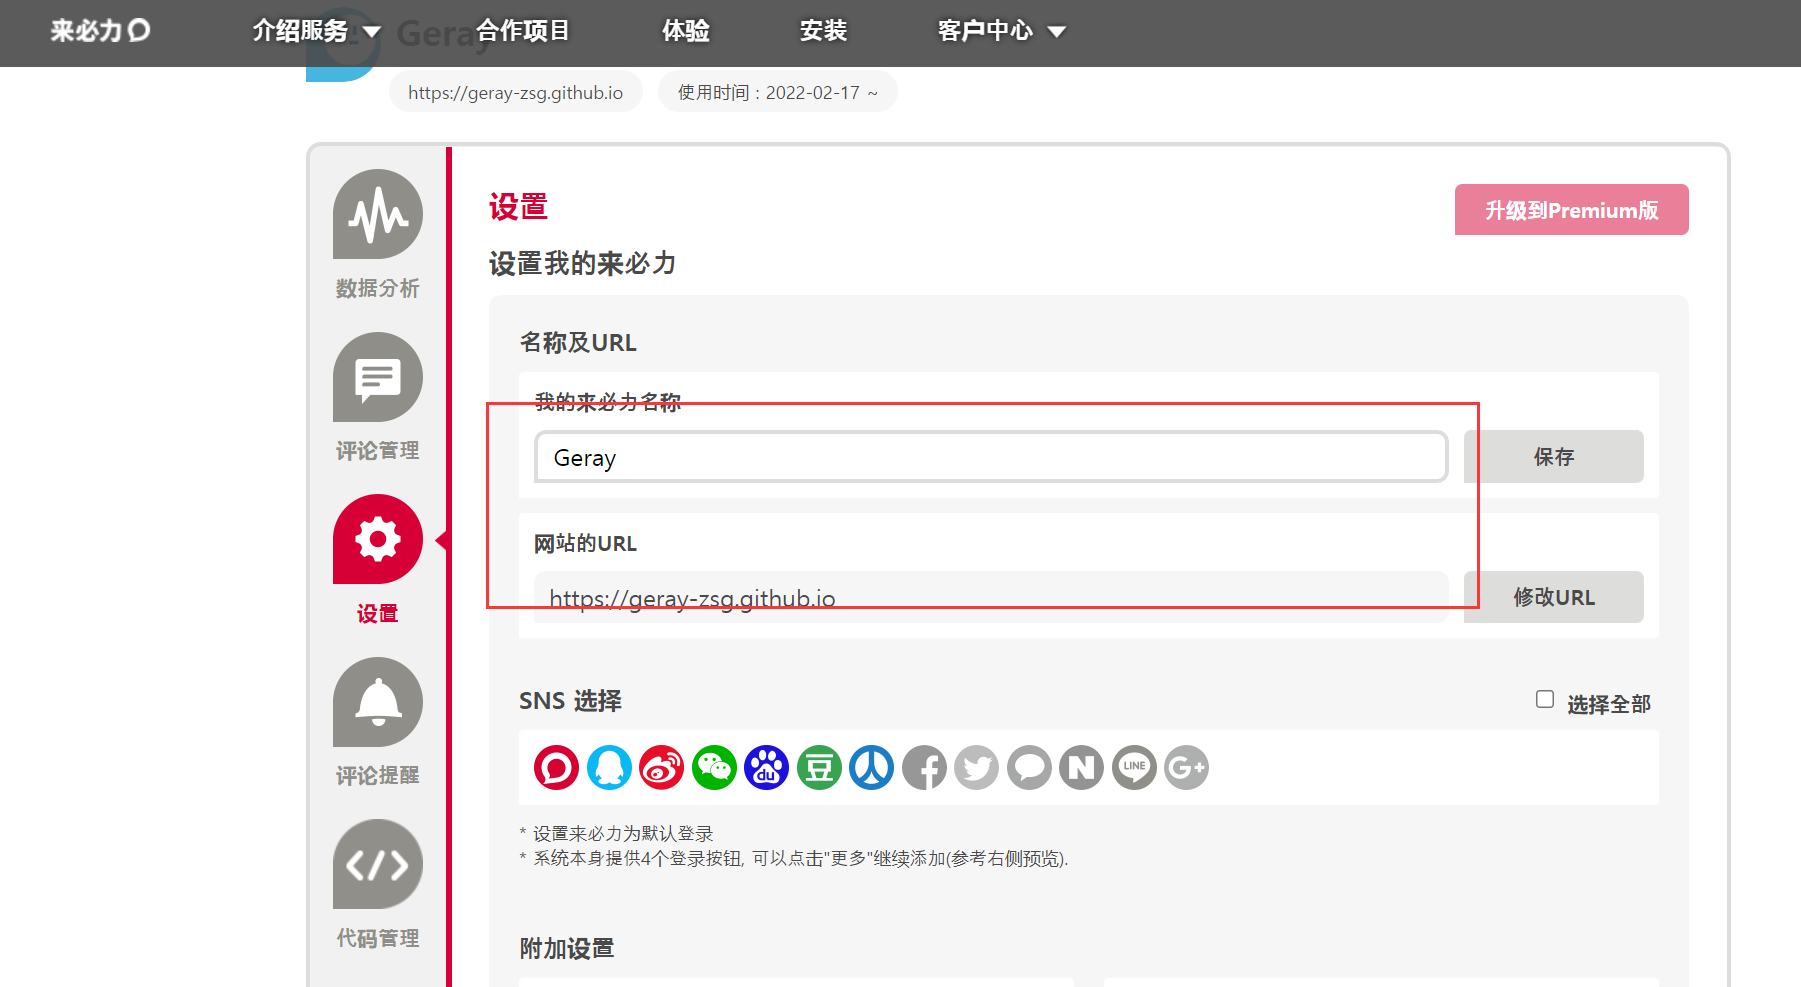Select the Facebook SNS icon
Viewport: 1801px width, 987px height.
[x=924, y=768]
